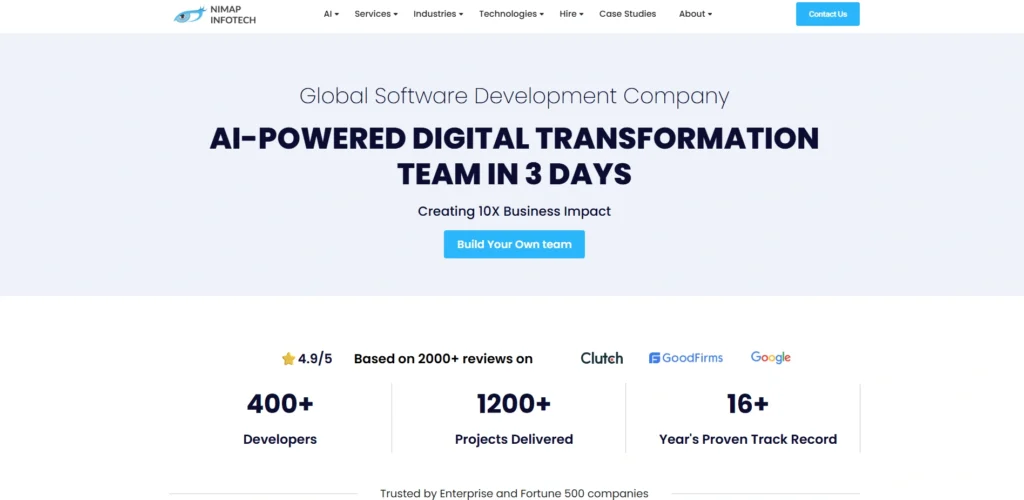The image size is (1024, 500).
Task: Open the GoodFirms reviews logo
Action: click(686, 358)
